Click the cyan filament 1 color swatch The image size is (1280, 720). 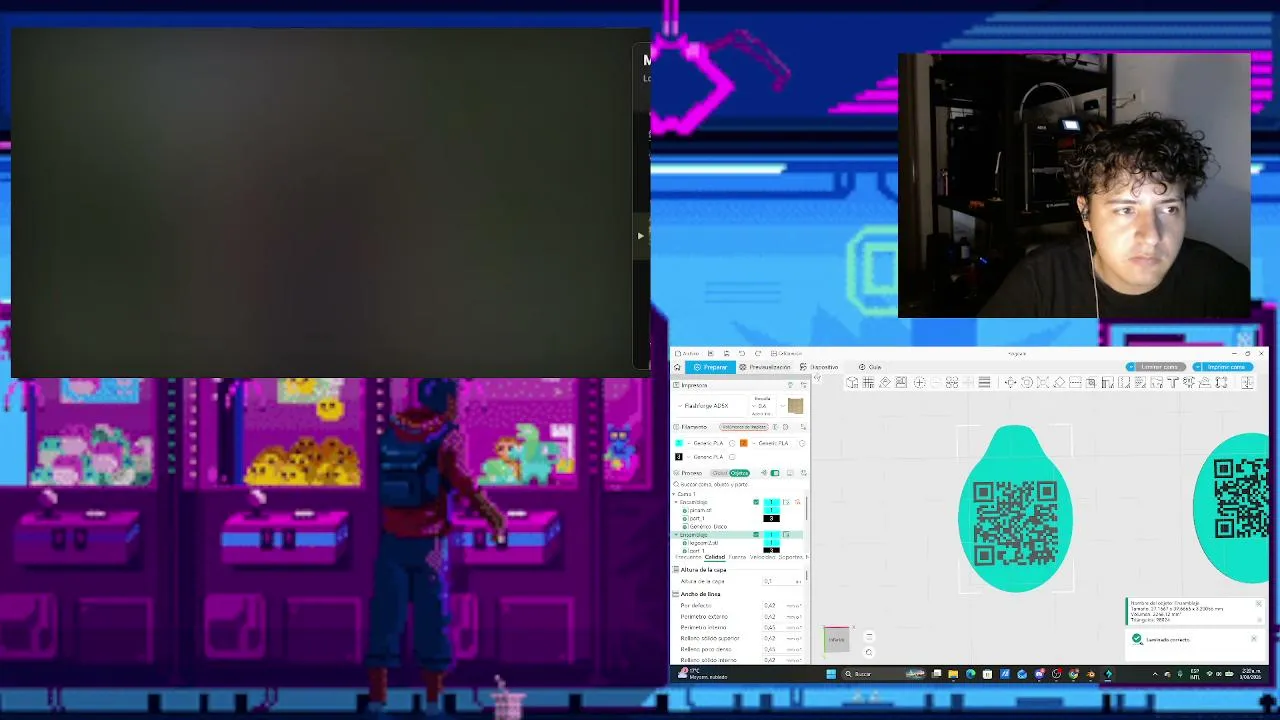tap(679, 443)
